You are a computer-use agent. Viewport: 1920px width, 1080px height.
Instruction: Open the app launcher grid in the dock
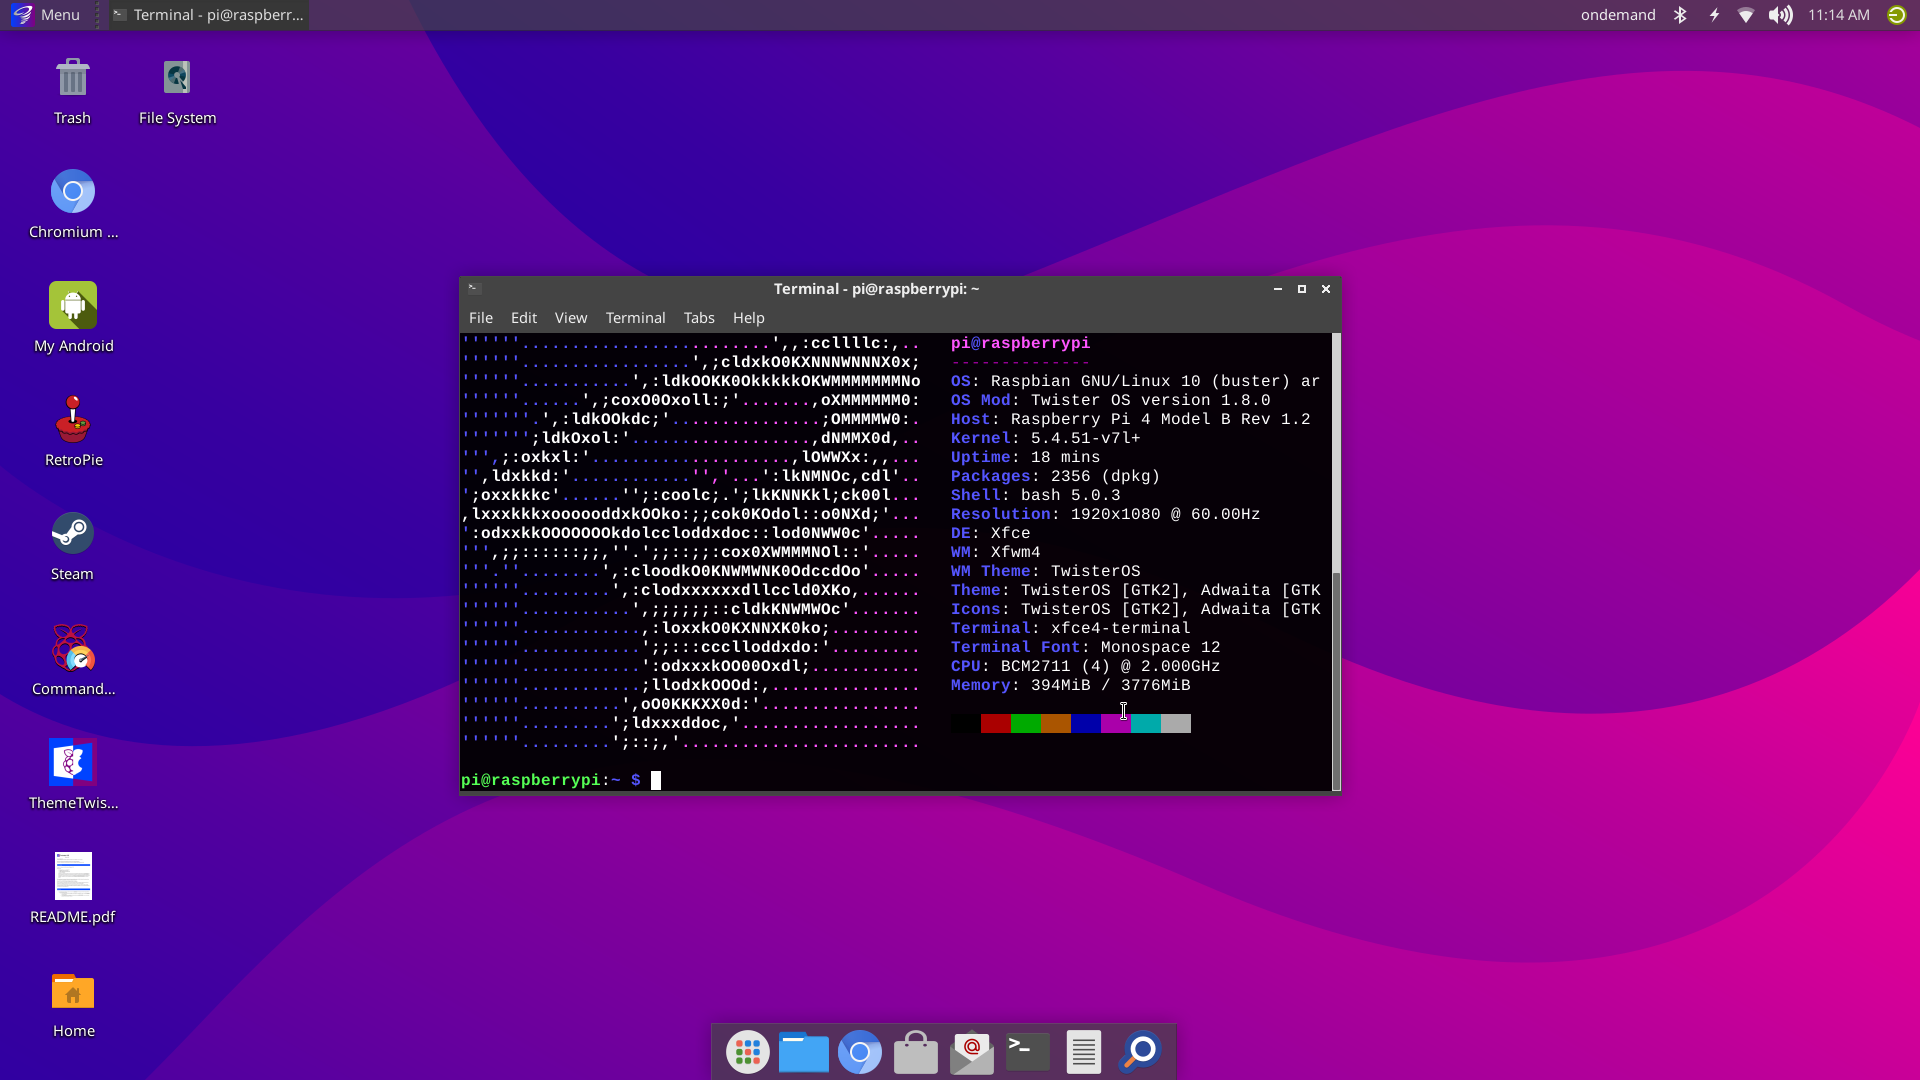pyautogui.click(x=747, y=1051)
